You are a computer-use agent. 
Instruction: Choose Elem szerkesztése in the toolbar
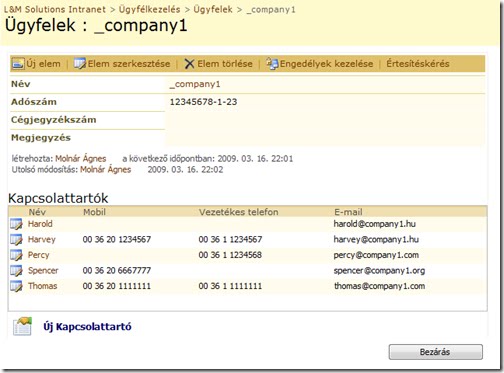(x=129, y=64)
